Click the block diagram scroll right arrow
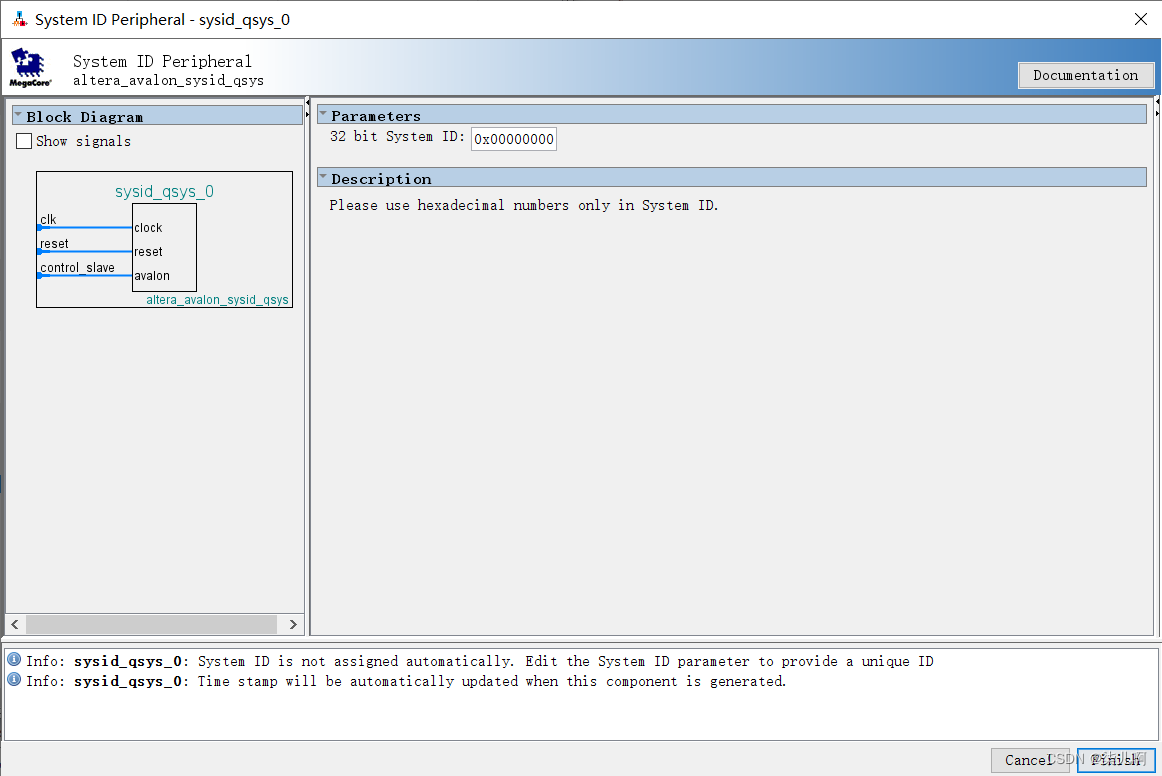Viewport: 1162px width, 776px height. point(293,624)
